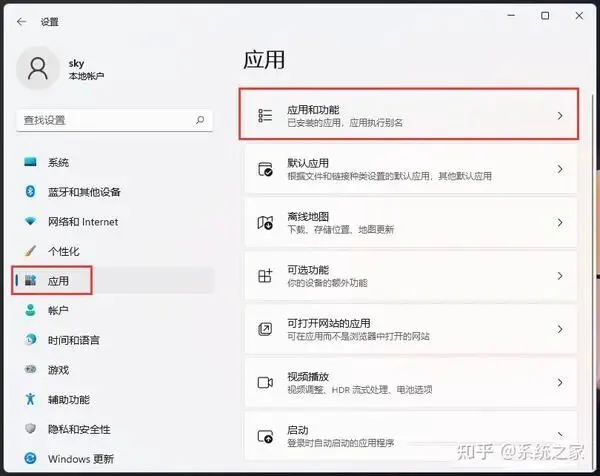
Task: Open the 离线地图 settings
Action: (x=411, y=222)
